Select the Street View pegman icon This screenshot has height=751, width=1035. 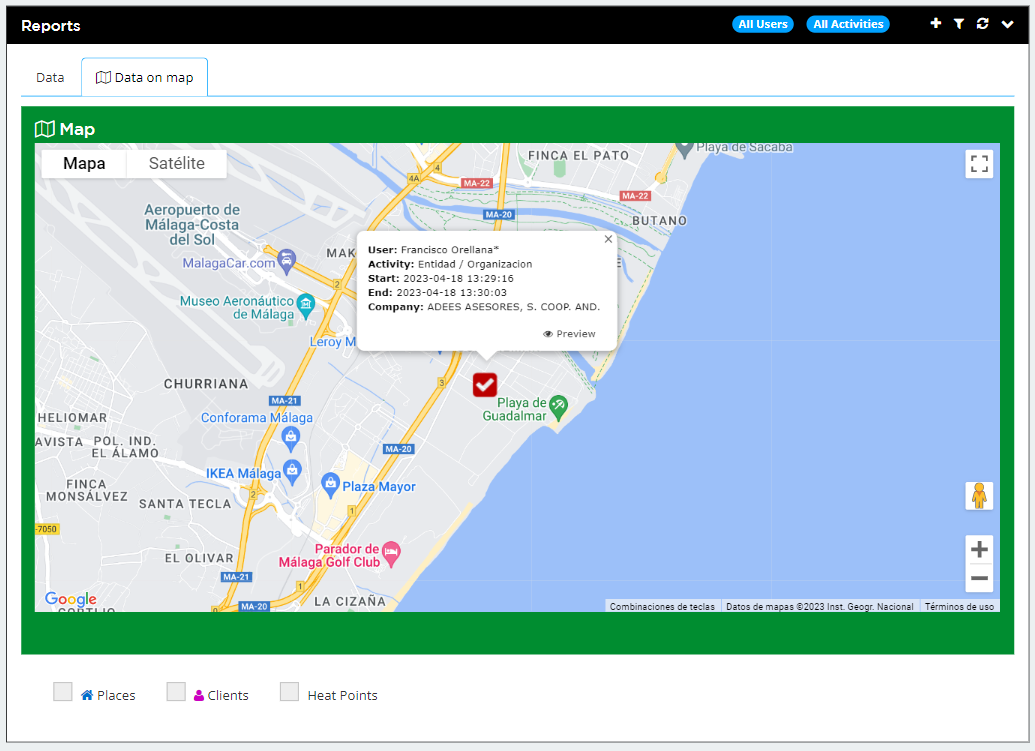(979, 496)
